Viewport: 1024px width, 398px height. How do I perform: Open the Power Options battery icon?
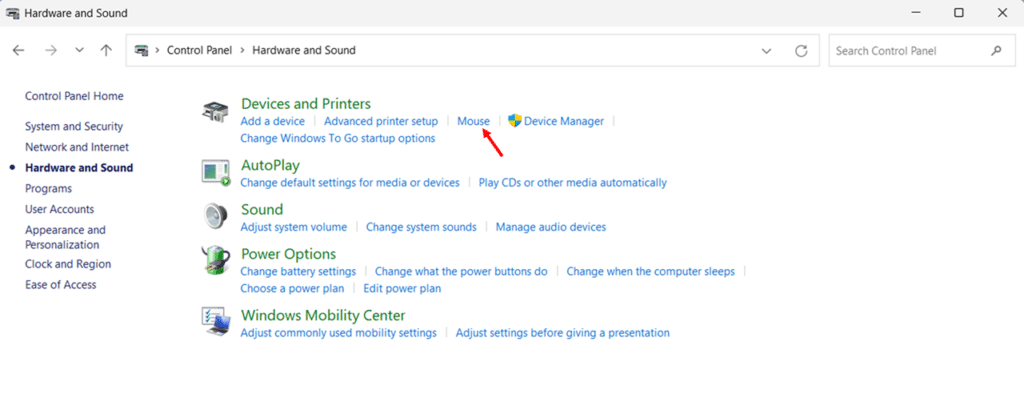(216, 259)
